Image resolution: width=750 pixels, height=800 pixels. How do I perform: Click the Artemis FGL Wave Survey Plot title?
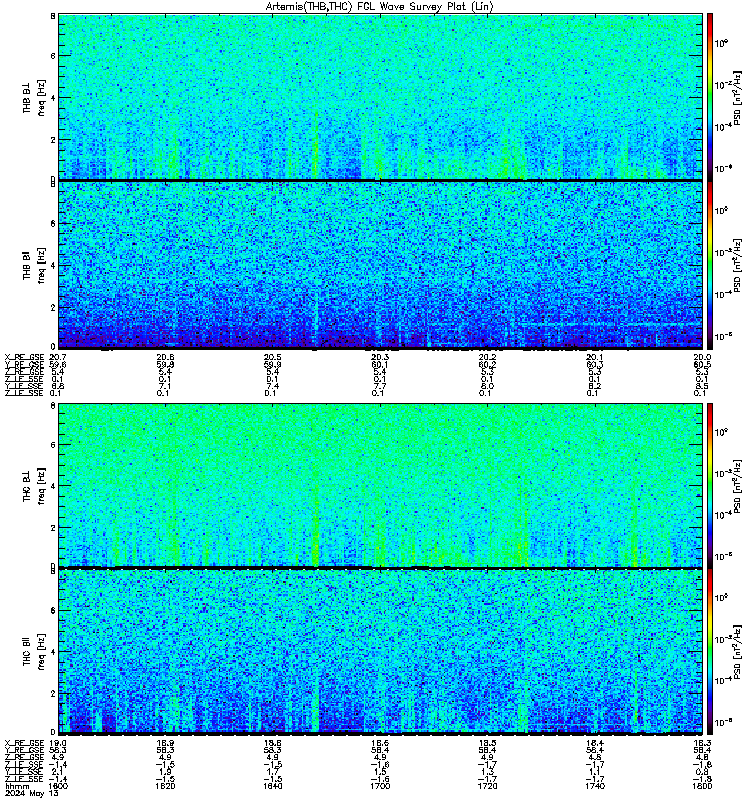(380, 7)
